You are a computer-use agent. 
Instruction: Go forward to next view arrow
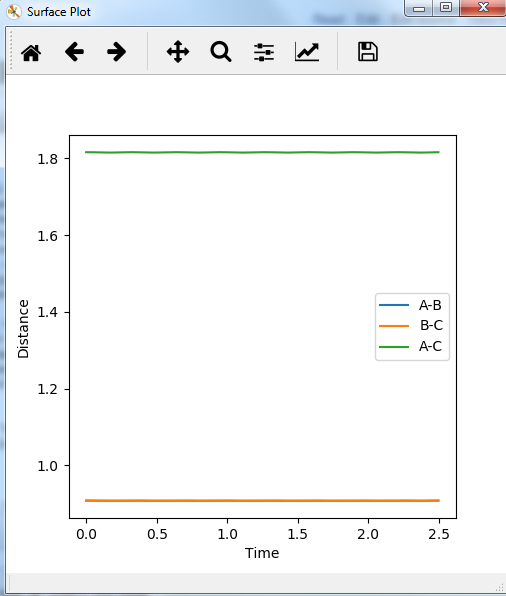click(116, 52)
